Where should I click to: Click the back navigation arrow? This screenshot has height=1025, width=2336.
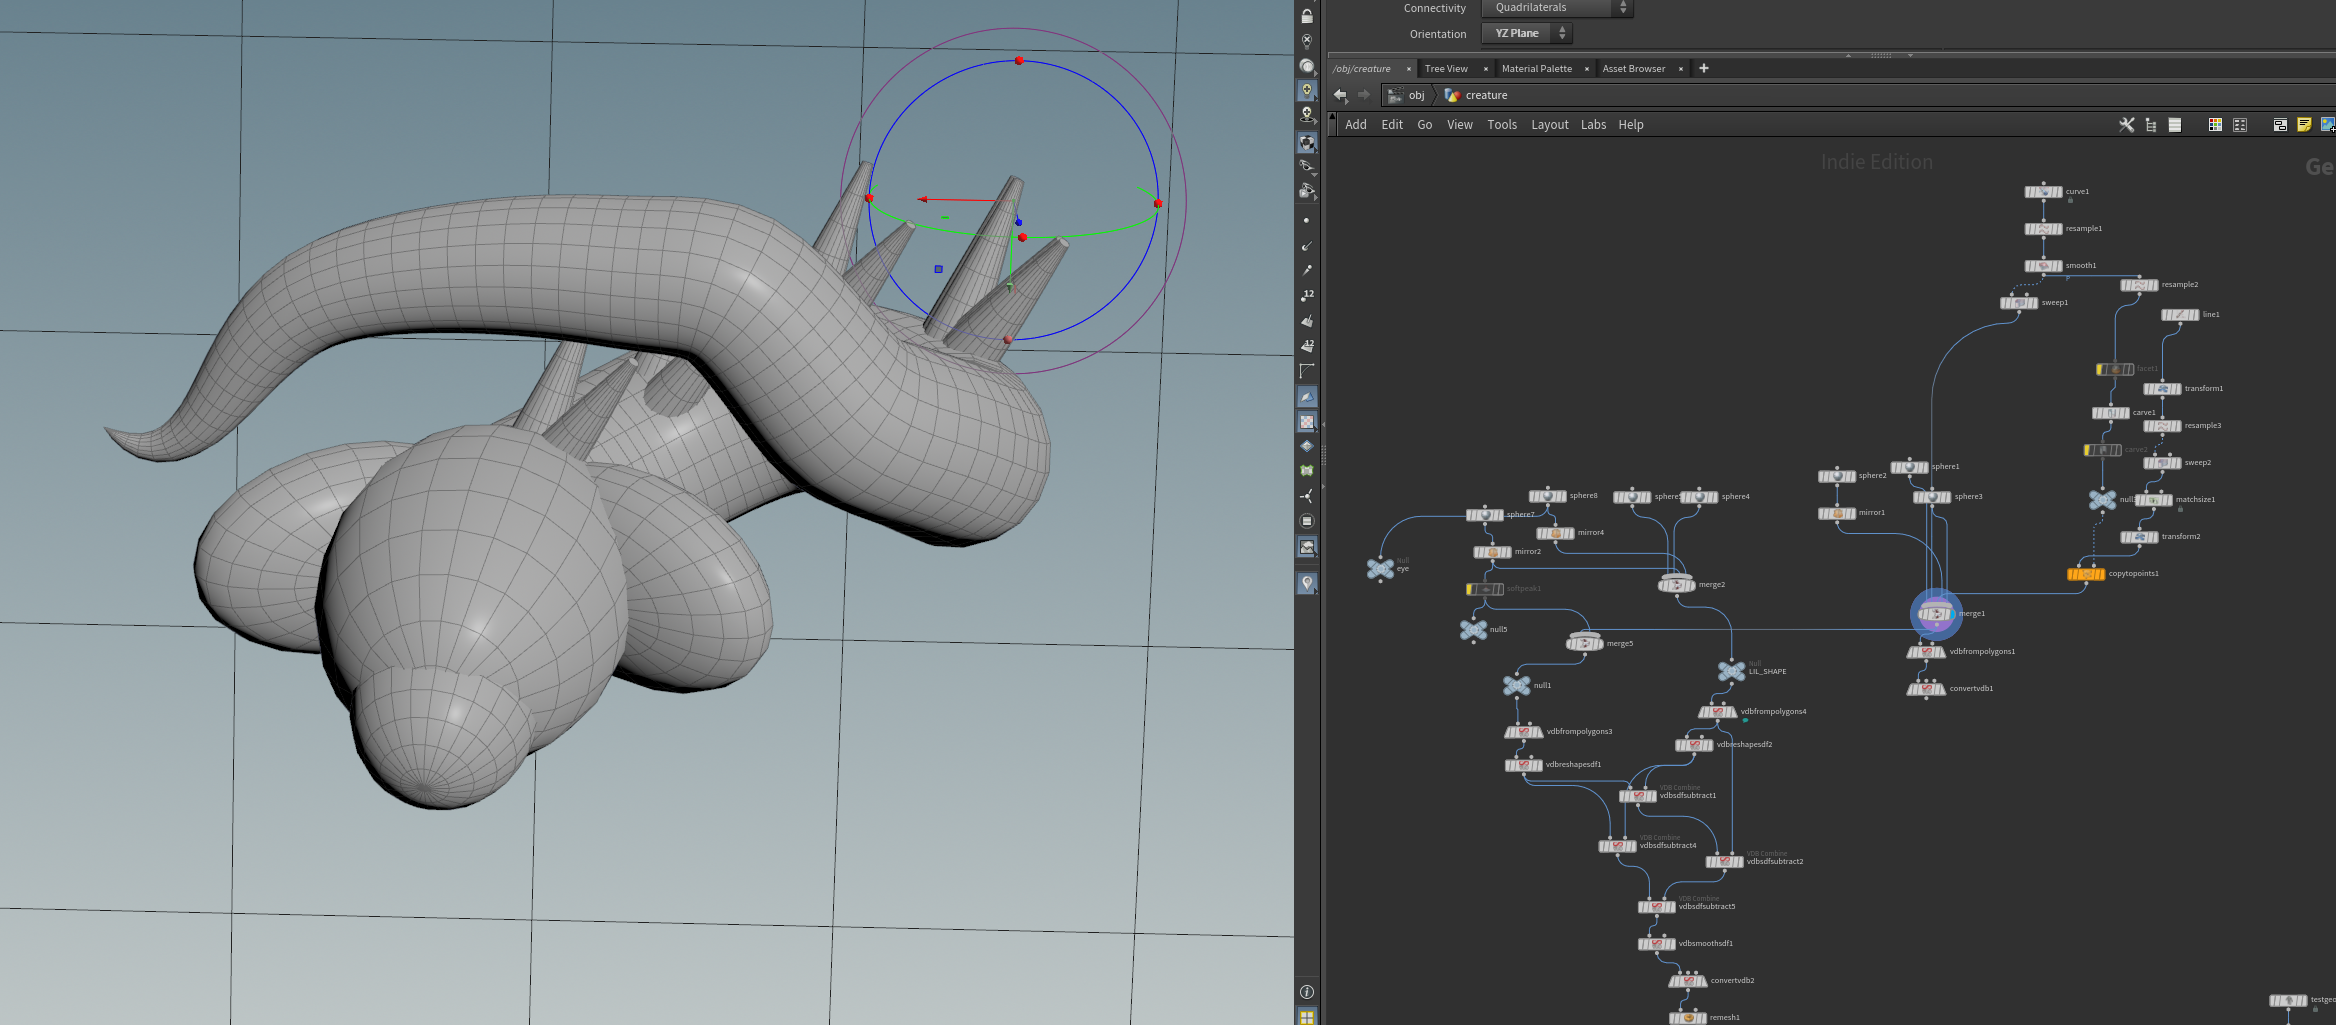click(x=1340, y=95)
